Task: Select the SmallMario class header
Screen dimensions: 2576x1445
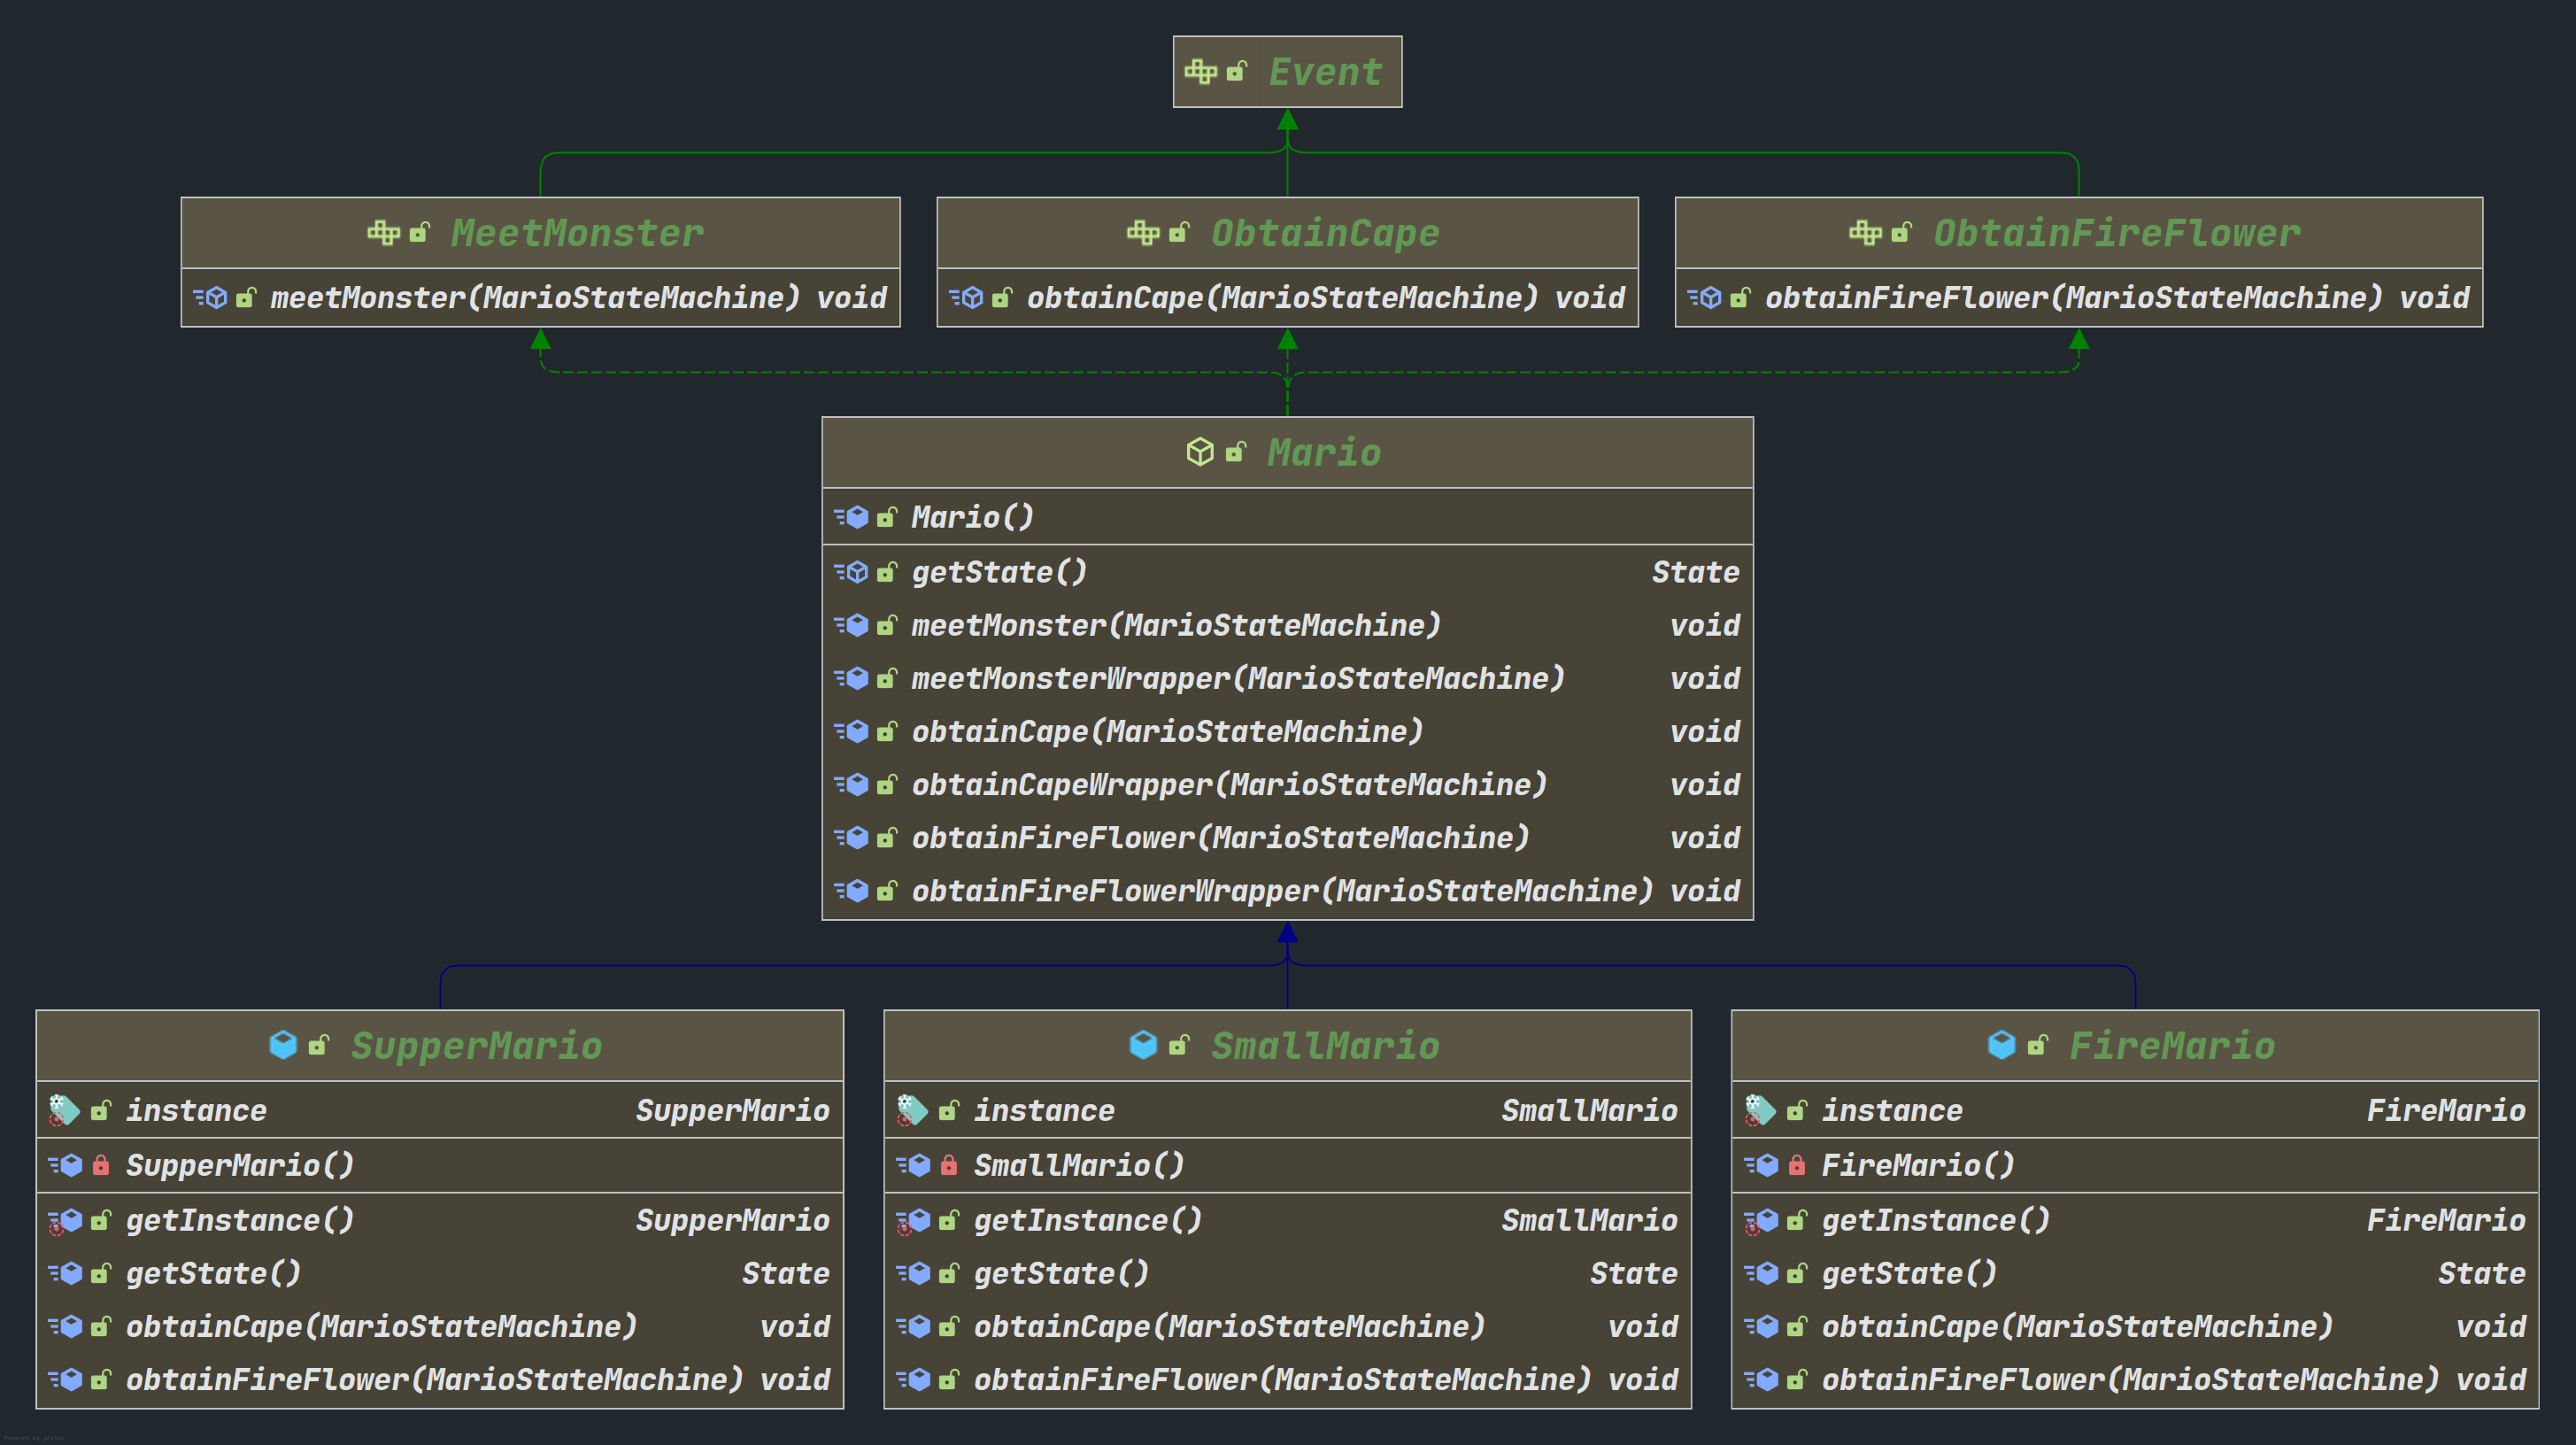Action: pyautogui.click(x=1324, y=1046)
